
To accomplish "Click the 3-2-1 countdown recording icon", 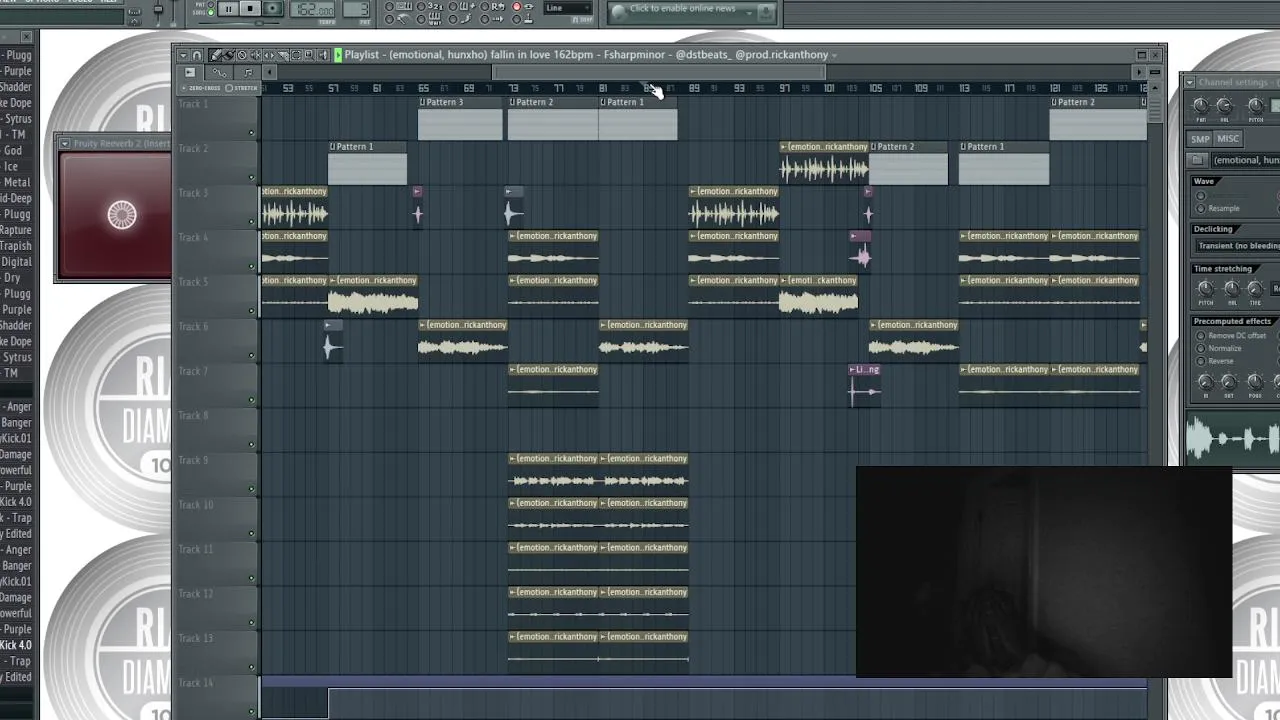I will 436,7.
